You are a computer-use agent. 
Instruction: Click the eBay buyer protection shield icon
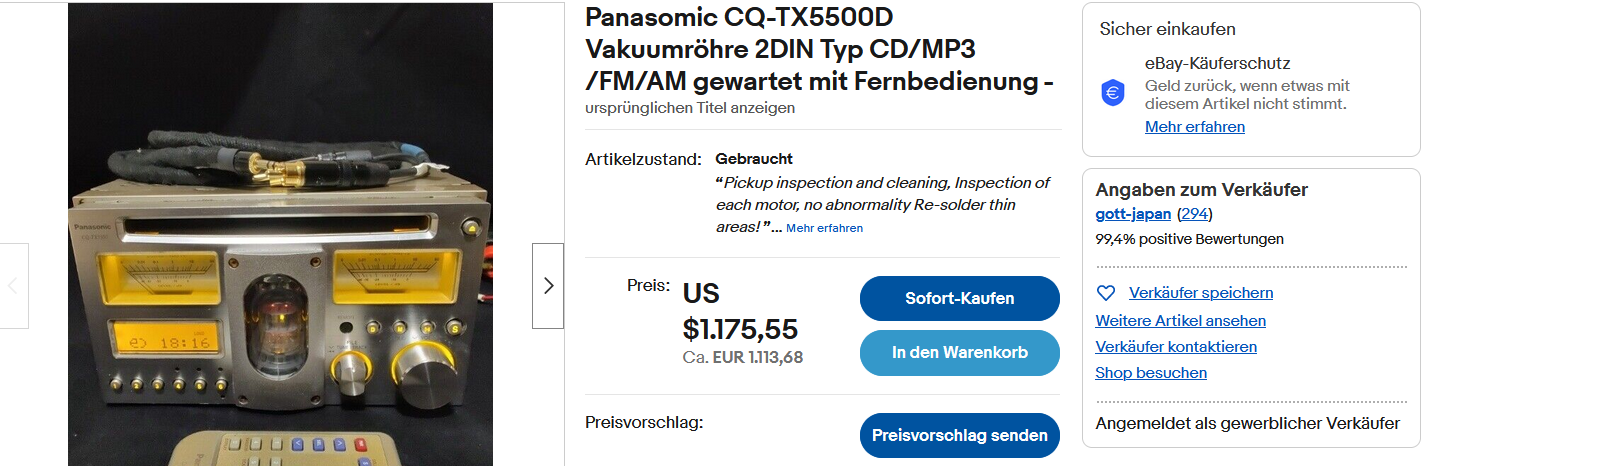click(1113, 93)
